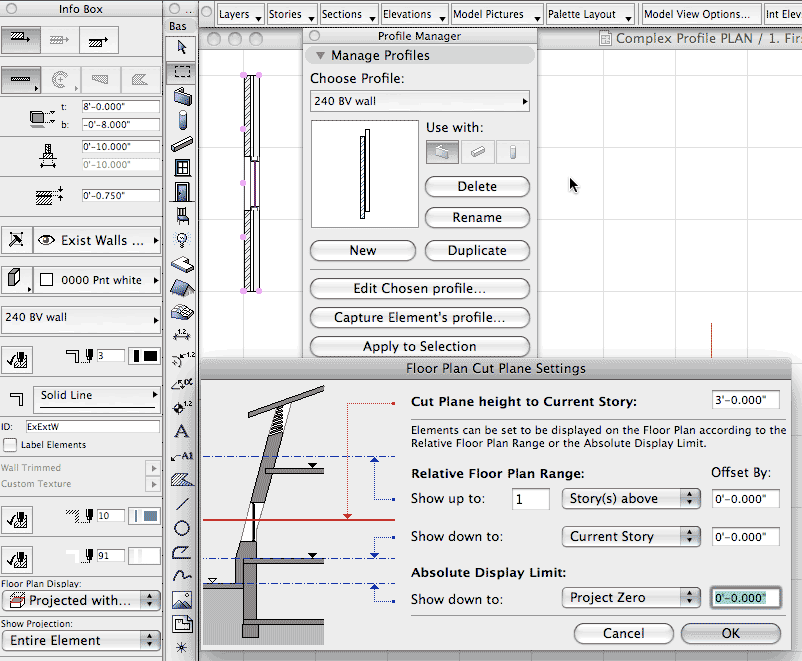
Task: Open the Story(s) above dropdown
Action: (630, 498)
